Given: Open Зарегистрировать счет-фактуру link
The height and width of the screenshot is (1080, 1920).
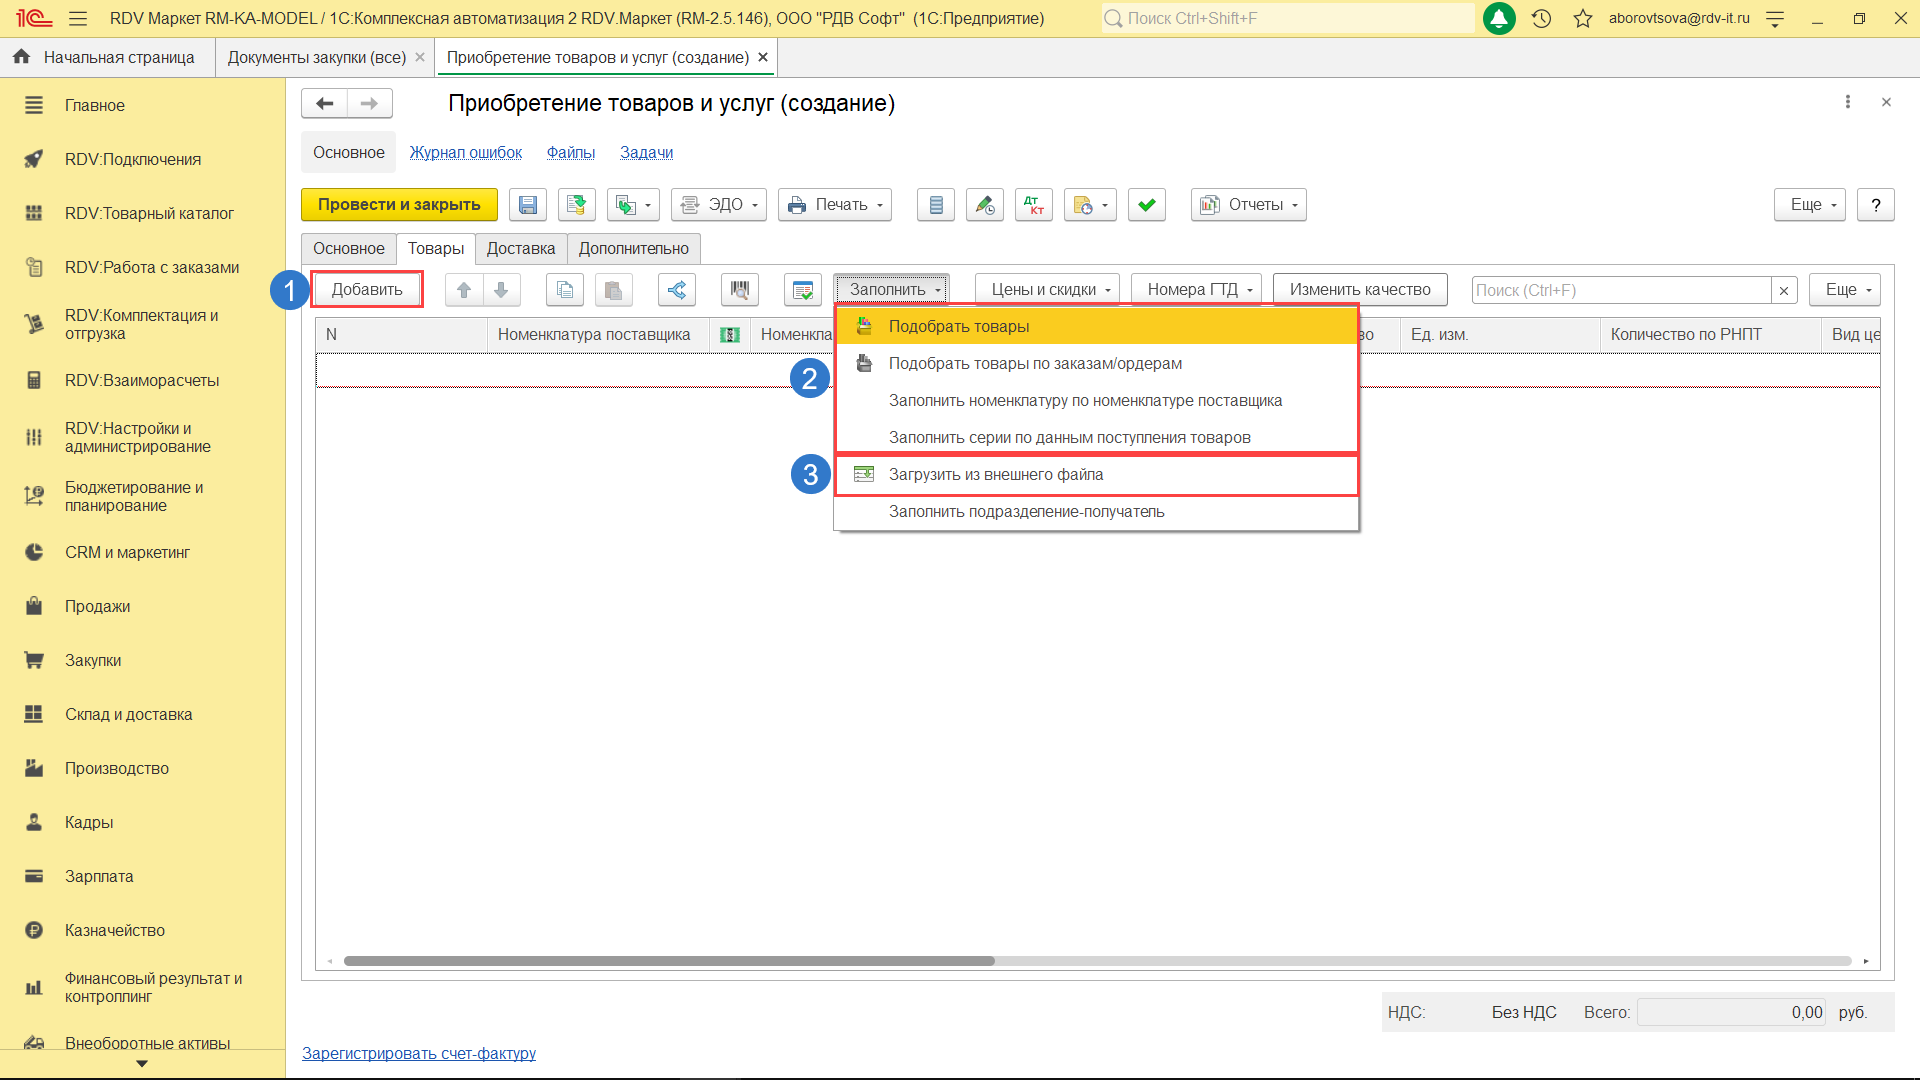Looking at the screenshot, I should 418,1053.
